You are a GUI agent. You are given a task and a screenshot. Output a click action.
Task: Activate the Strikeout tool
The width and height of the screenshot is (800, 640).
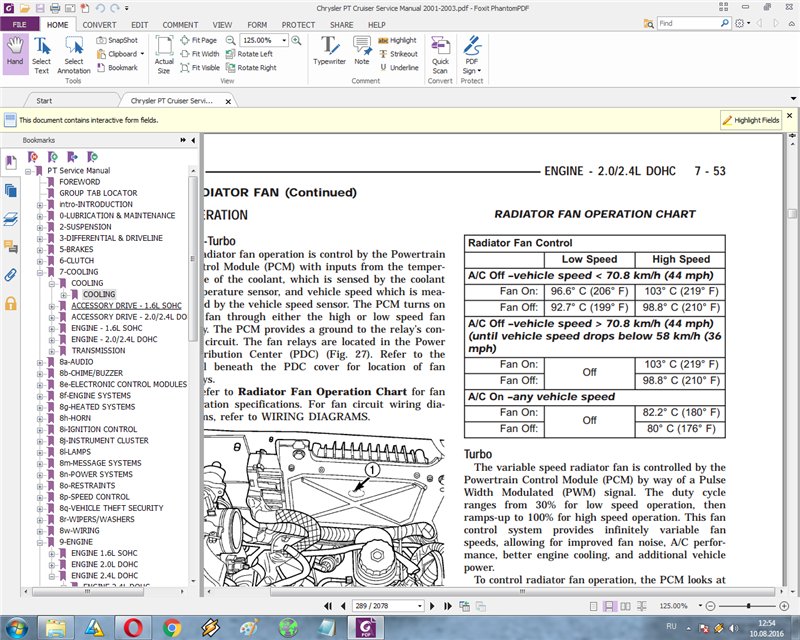[x=398, y=54]
